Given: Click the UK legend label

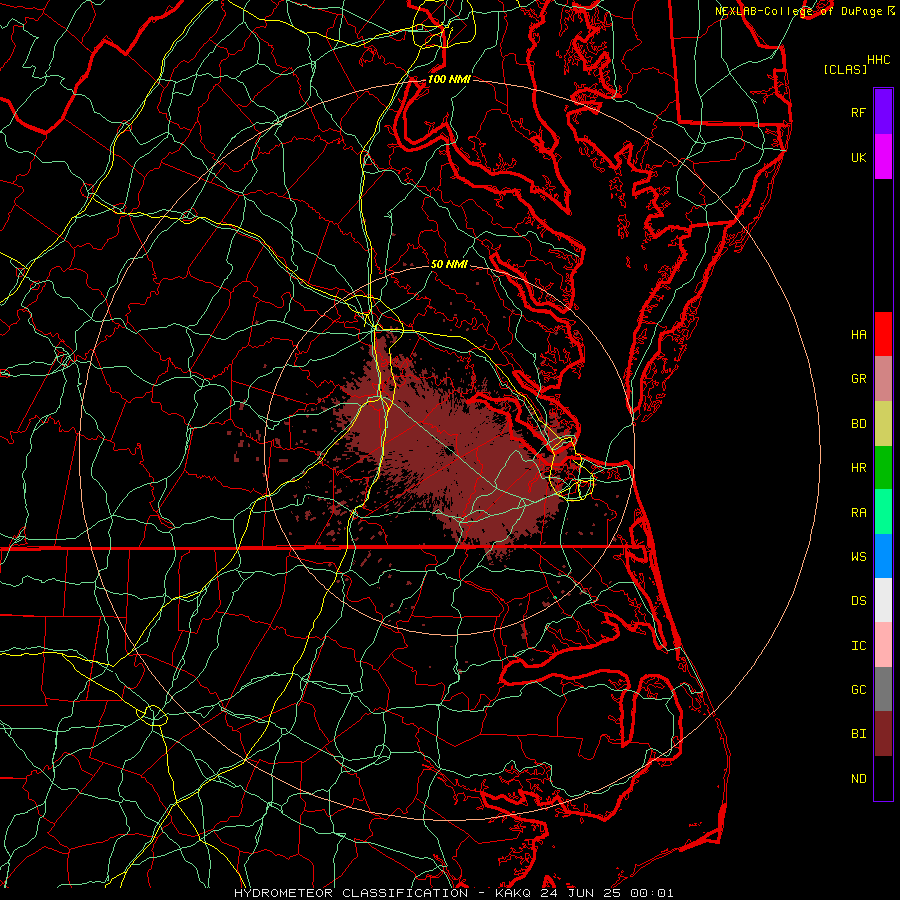Looking at the screenshot, I should [x=858, y=157].
